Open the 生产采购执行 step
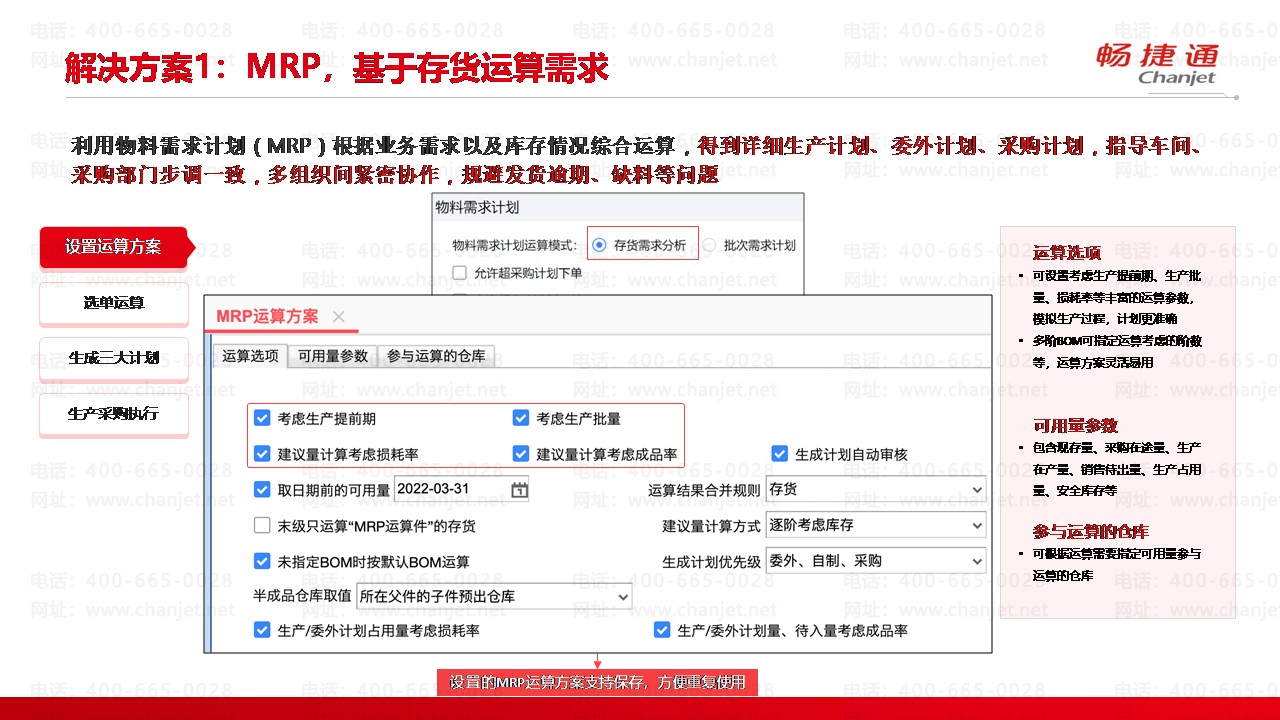The width and height of the screenshot is (1280, 720). point(114,413)
